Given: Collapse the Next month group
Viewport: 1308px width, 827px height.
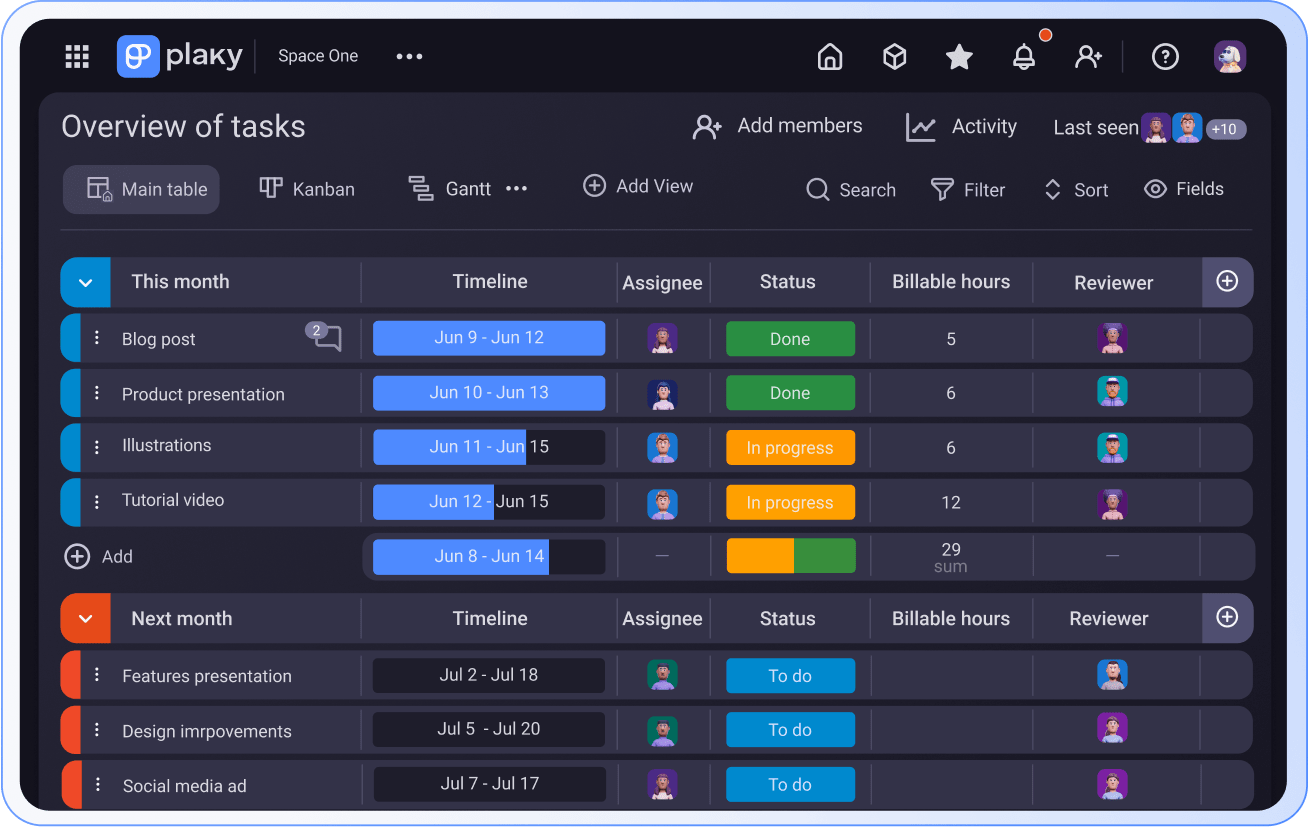Looking at the screenshot, I should (86, 619).
